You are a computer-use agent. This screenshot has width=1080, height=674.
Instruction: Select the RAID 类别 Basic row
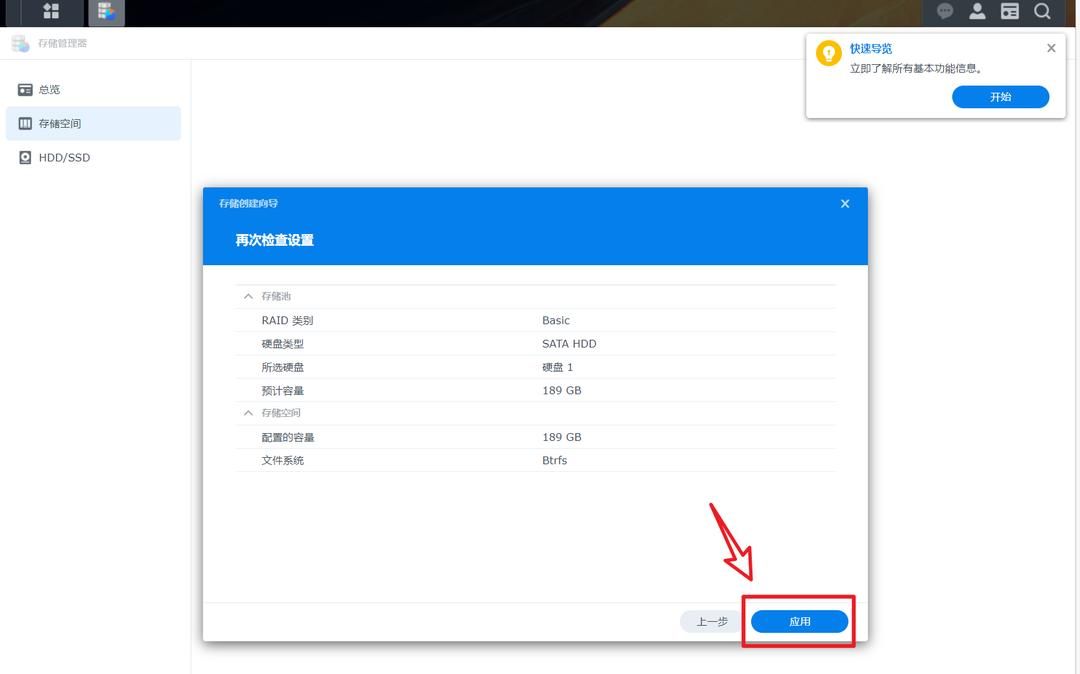coord(535,321)
